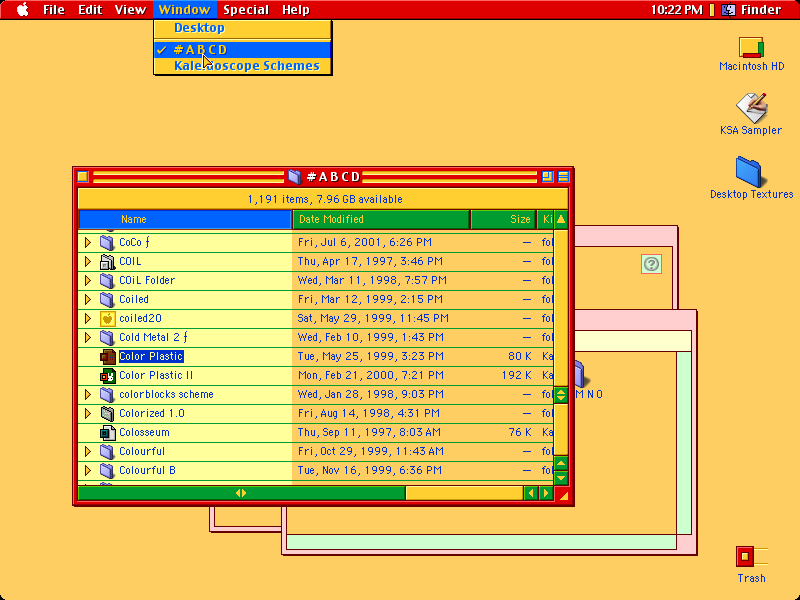Image resolution: width=800 pixels, height=600 pixels.
Task: Click the Color Plastic II scheme icon
Action: 108,376
